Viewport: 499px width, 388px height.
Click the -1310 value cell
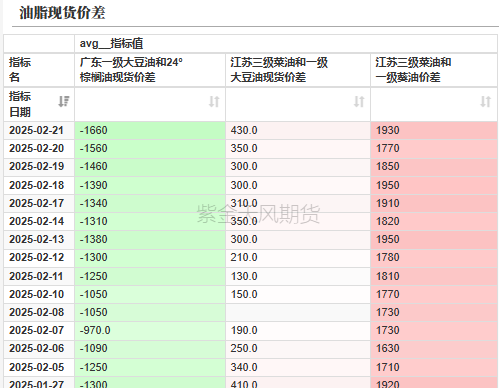[150, 221]
